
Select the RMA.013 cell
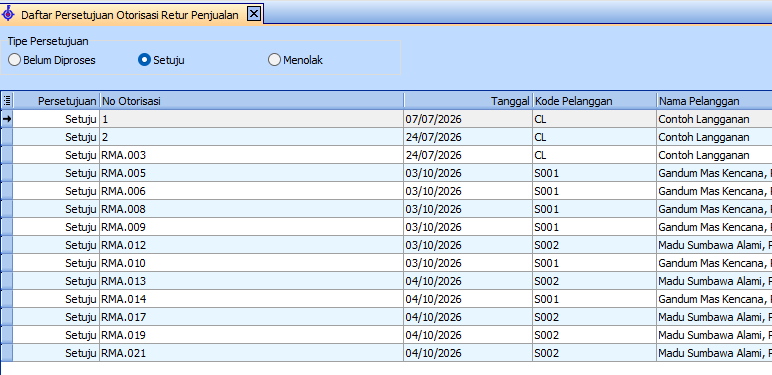point(252,281)
